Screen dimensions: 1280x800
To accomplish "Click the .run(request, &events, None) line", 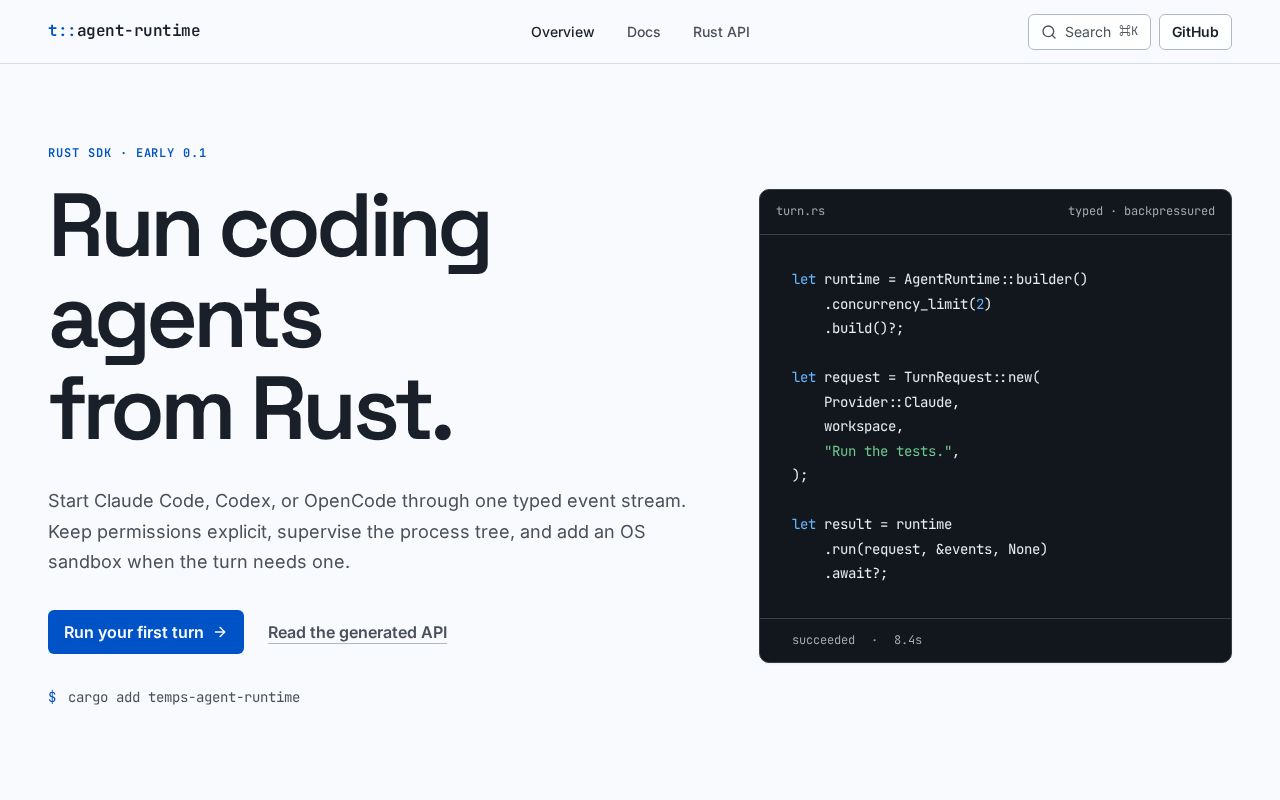I will [x=936, y=549].
